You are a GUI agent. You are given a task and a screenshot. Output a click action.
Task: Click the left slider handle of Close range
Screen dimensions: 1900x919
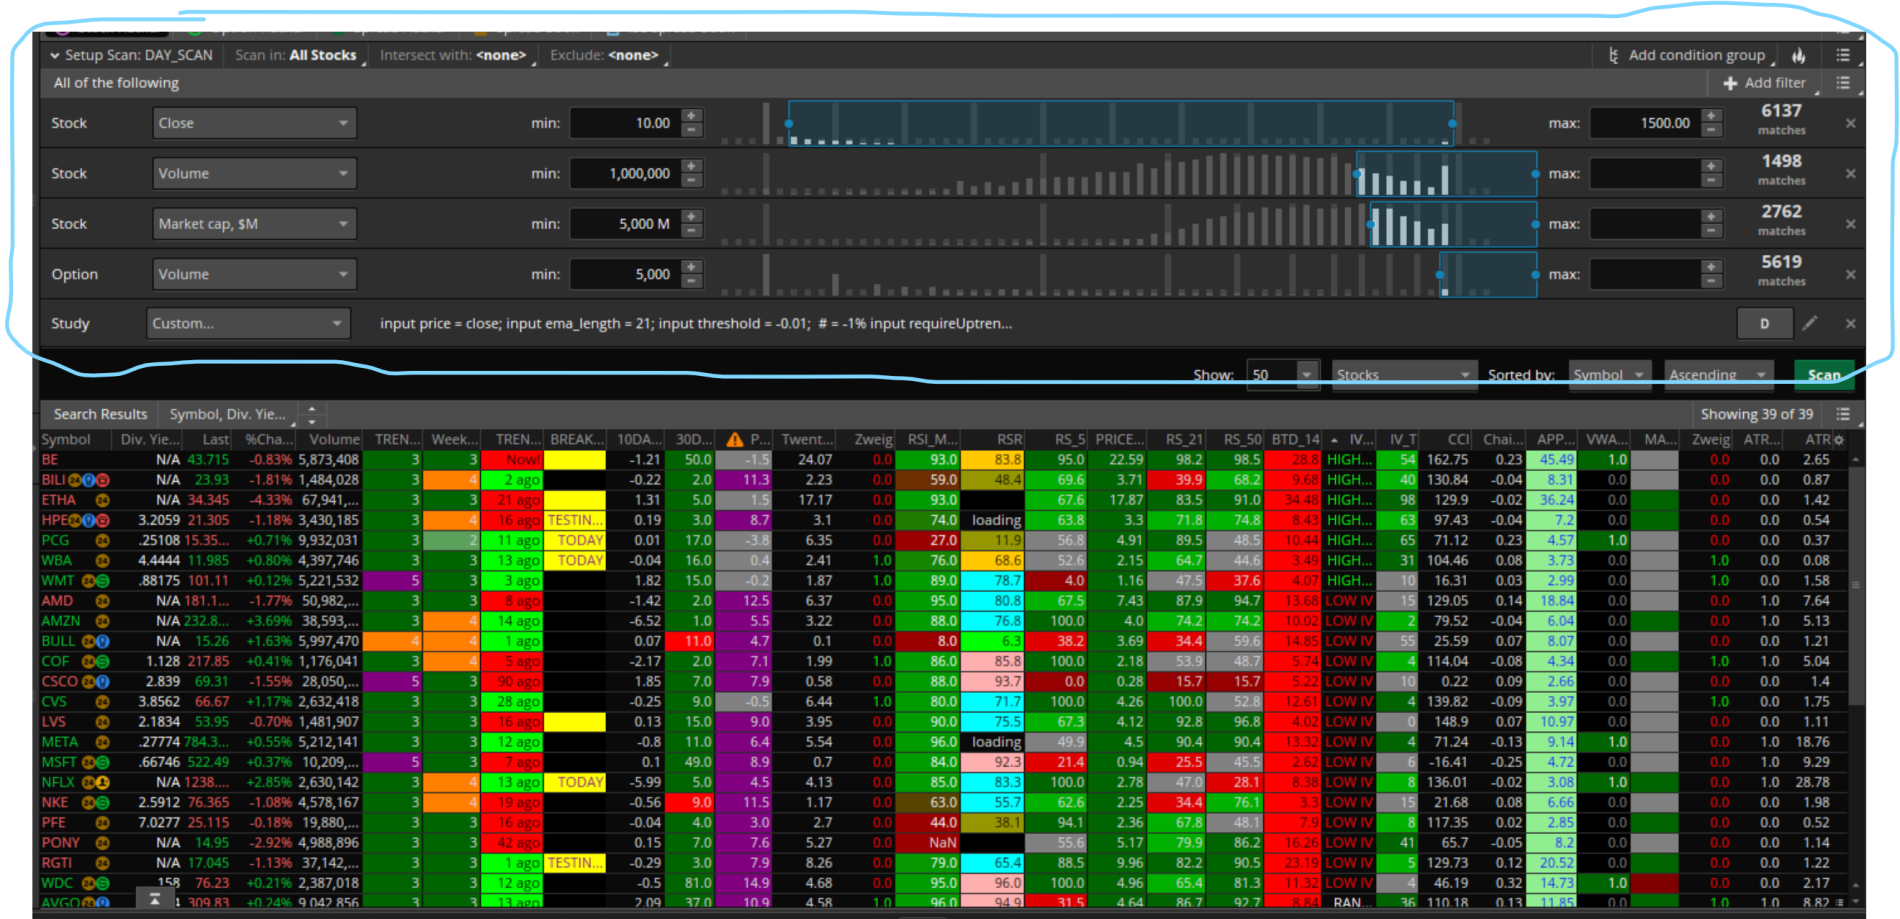point(789,123)
